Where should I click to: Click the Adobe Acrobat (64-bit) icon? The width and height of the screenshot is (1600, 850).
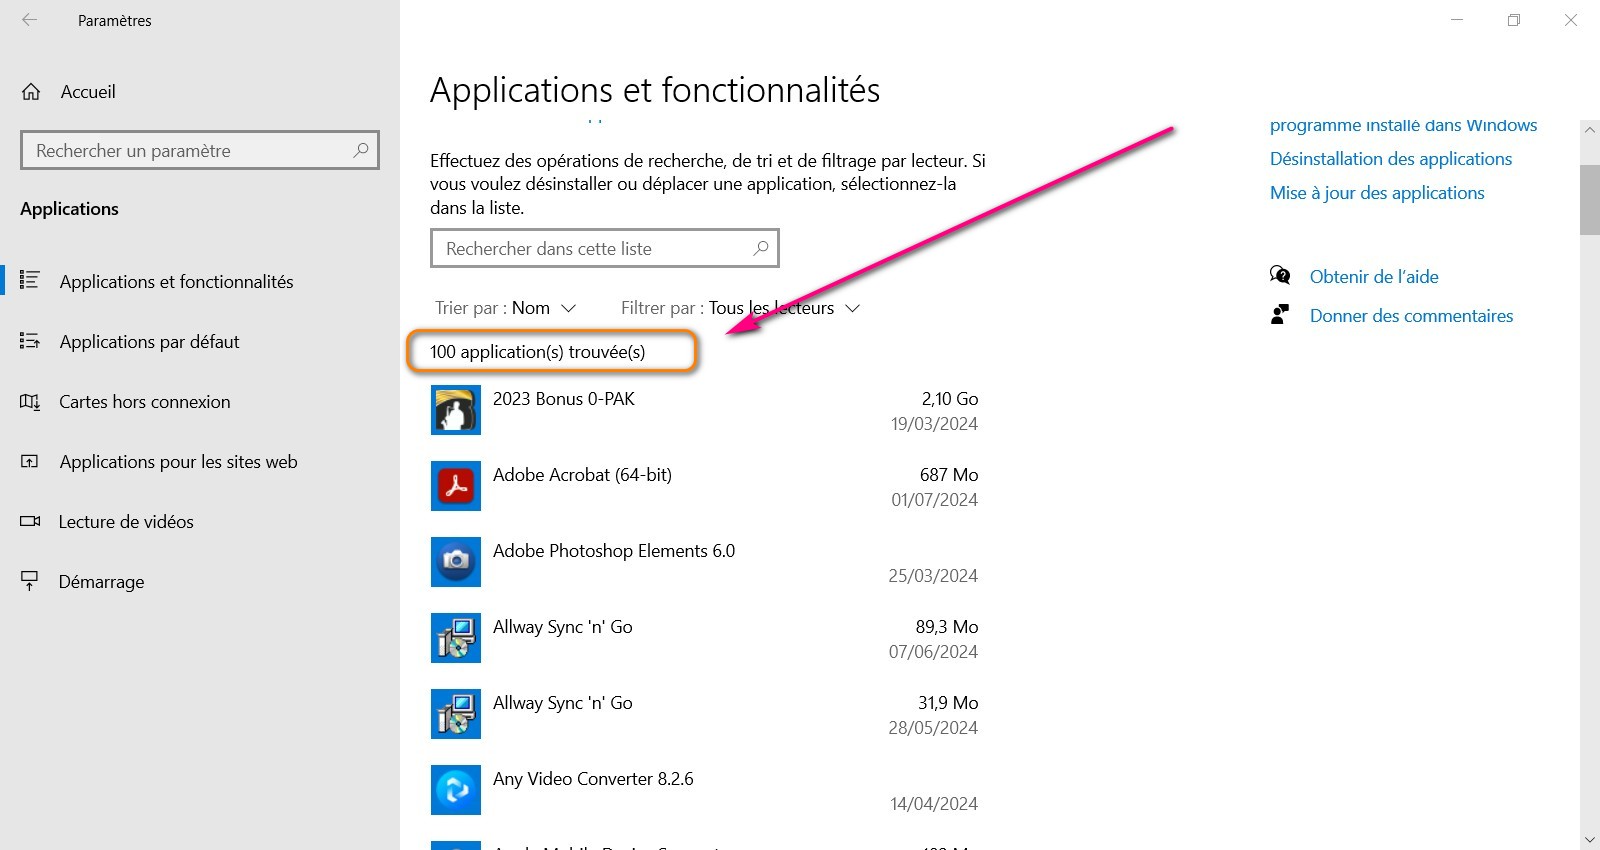coord(456,486)
